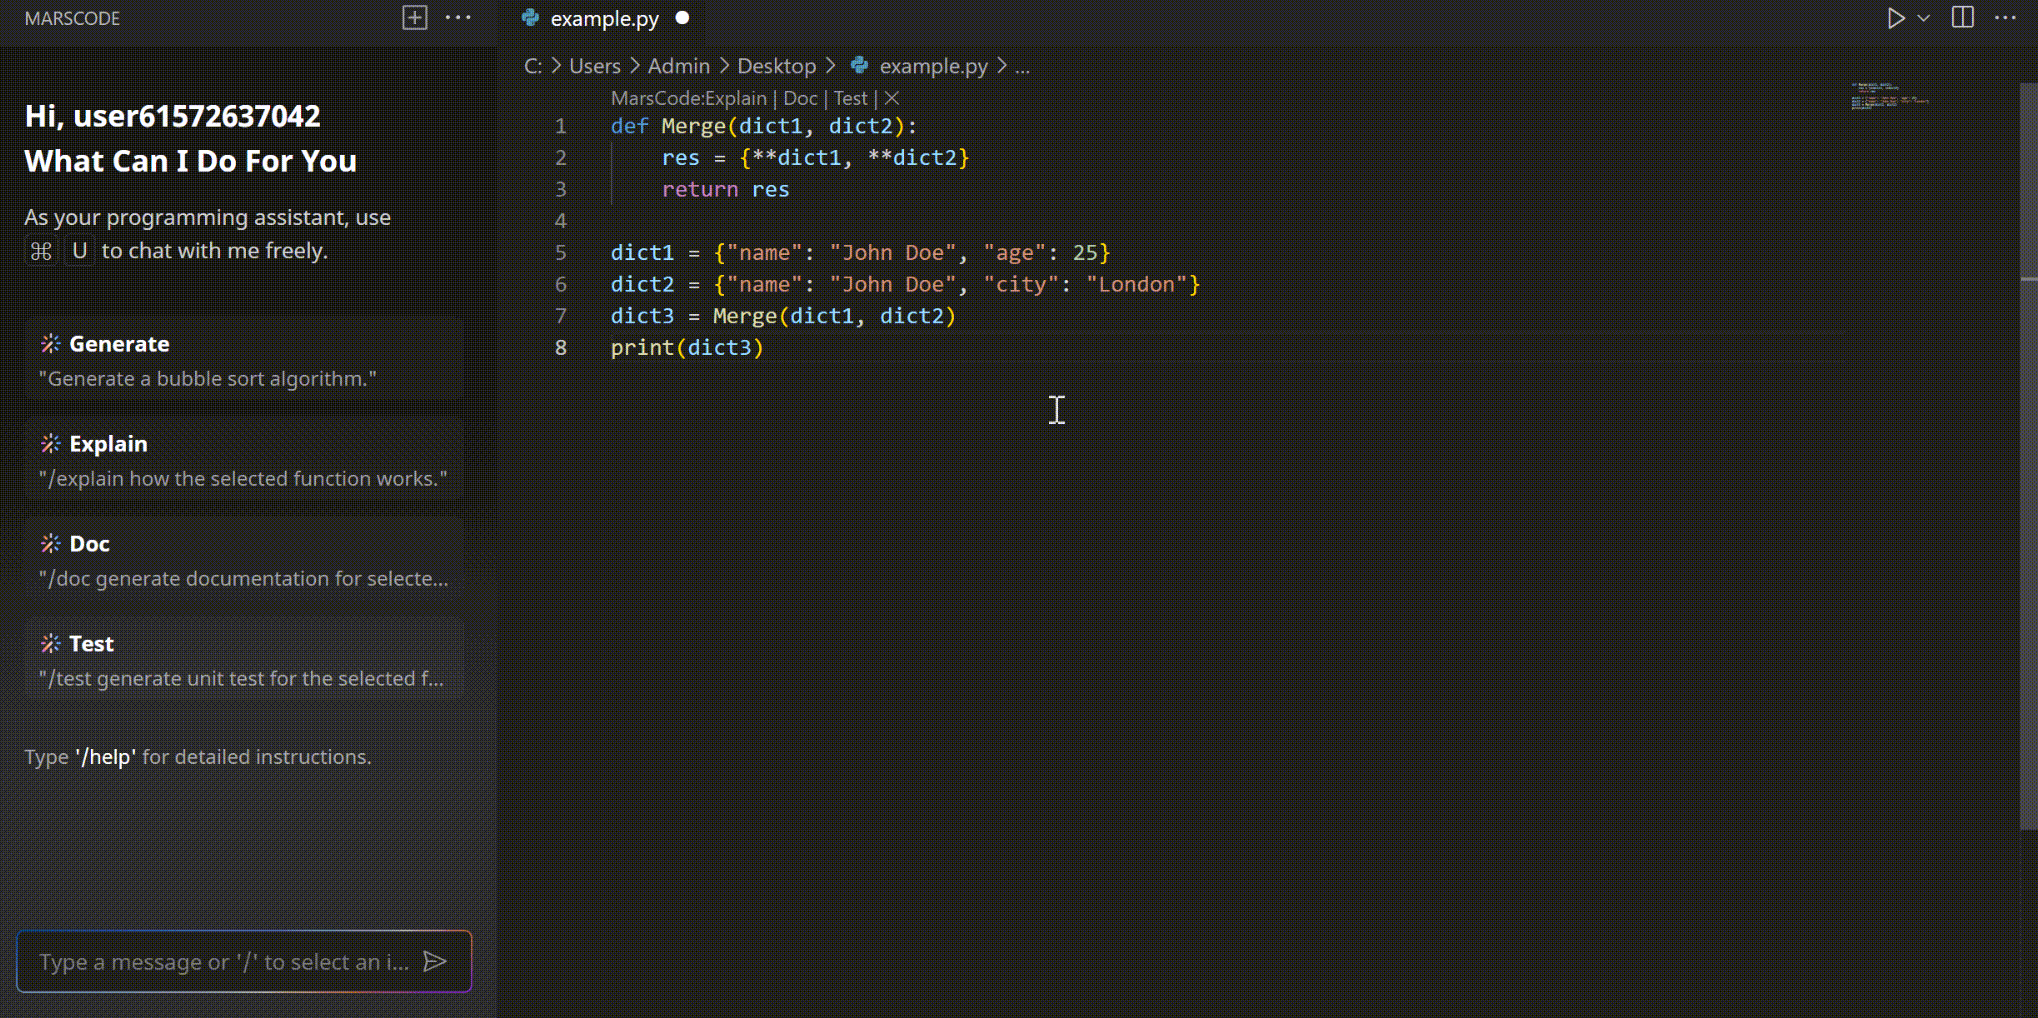Start a new chat in MarsCode panel
2038x1018 pixels.
414,17
